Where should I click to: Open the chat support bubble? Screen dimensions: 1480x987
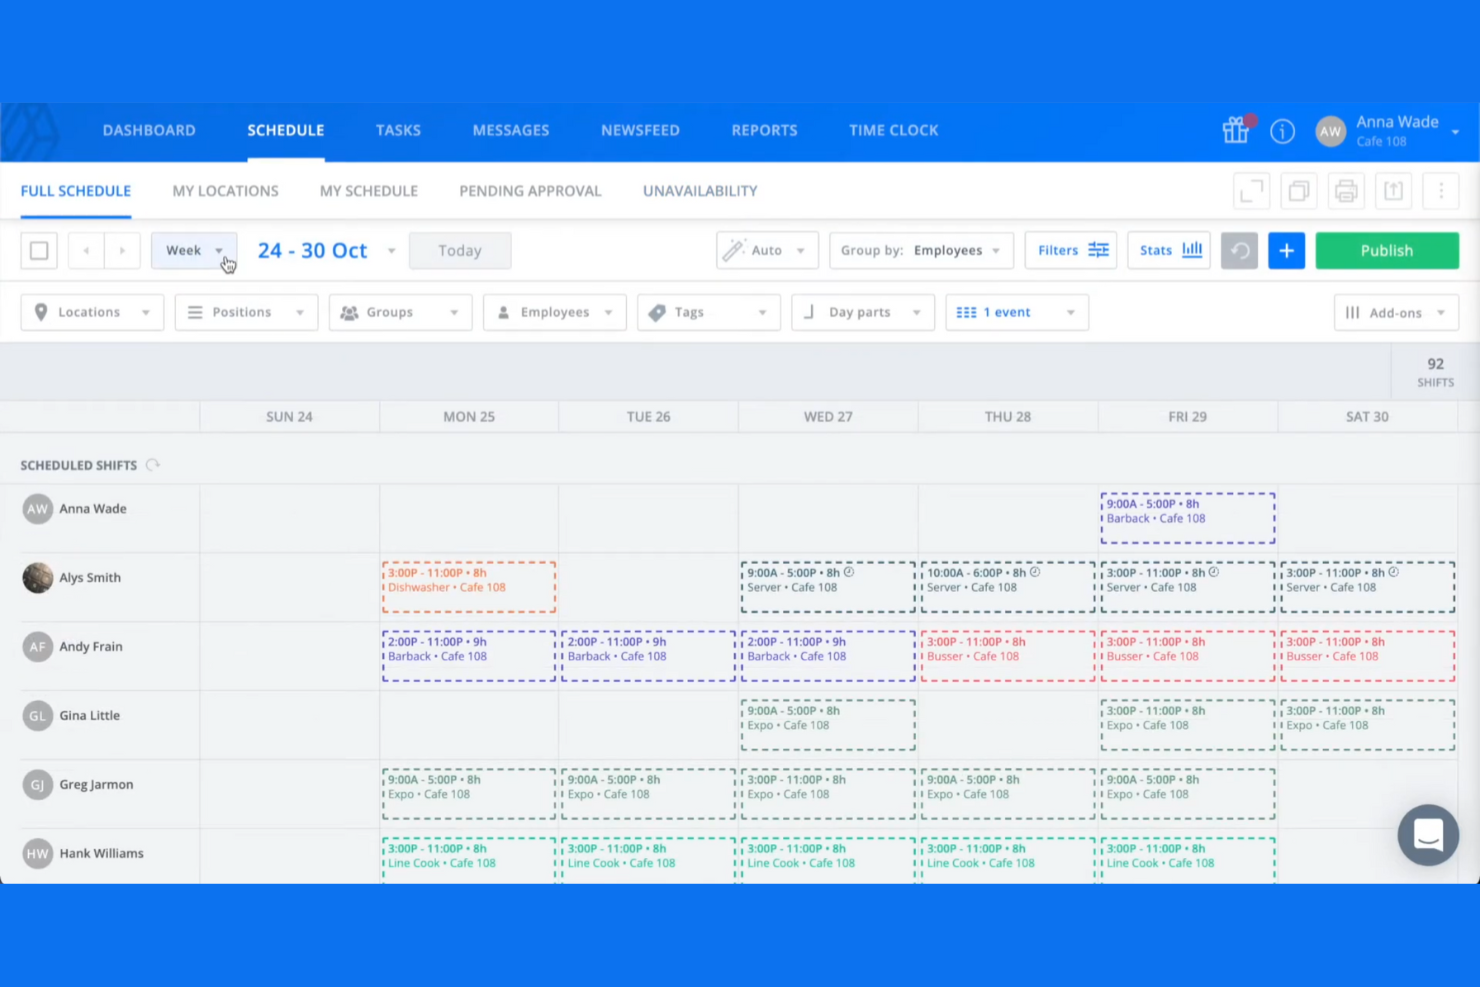pos(1428,835)
